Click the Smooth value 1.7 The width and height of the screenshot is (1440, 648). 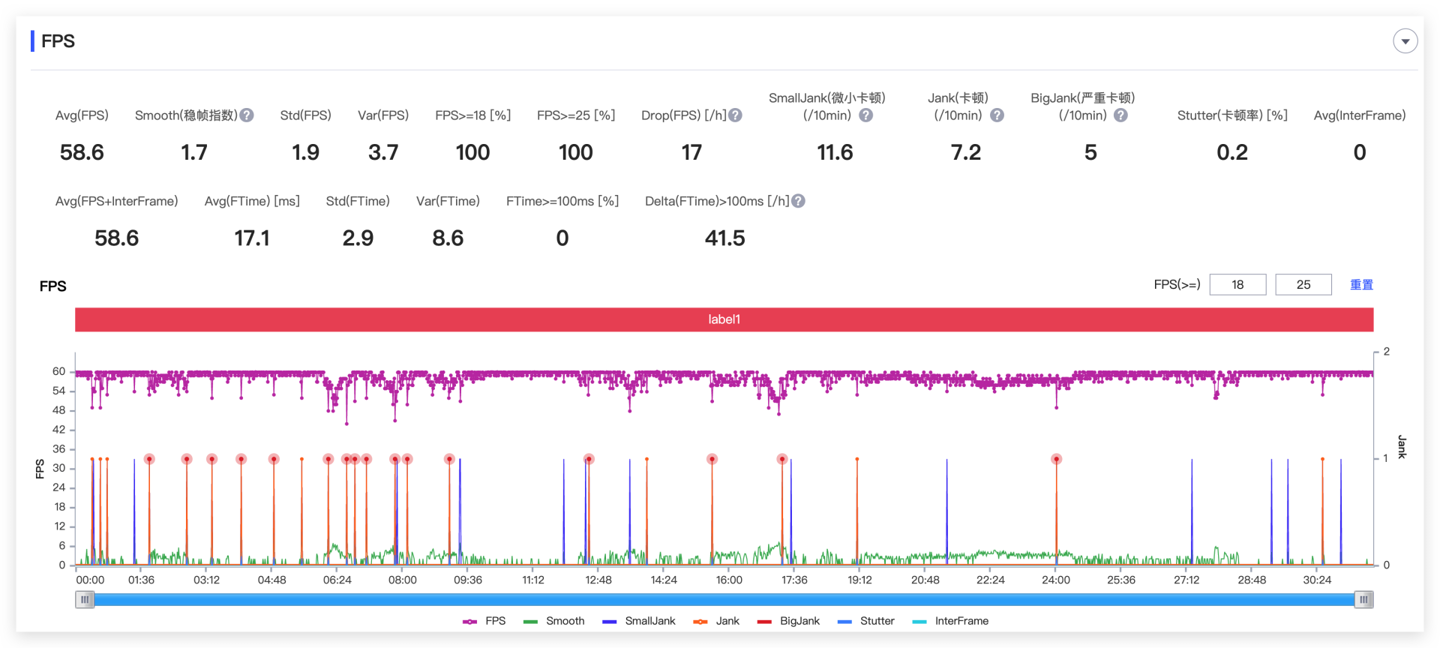coord(194,152)
